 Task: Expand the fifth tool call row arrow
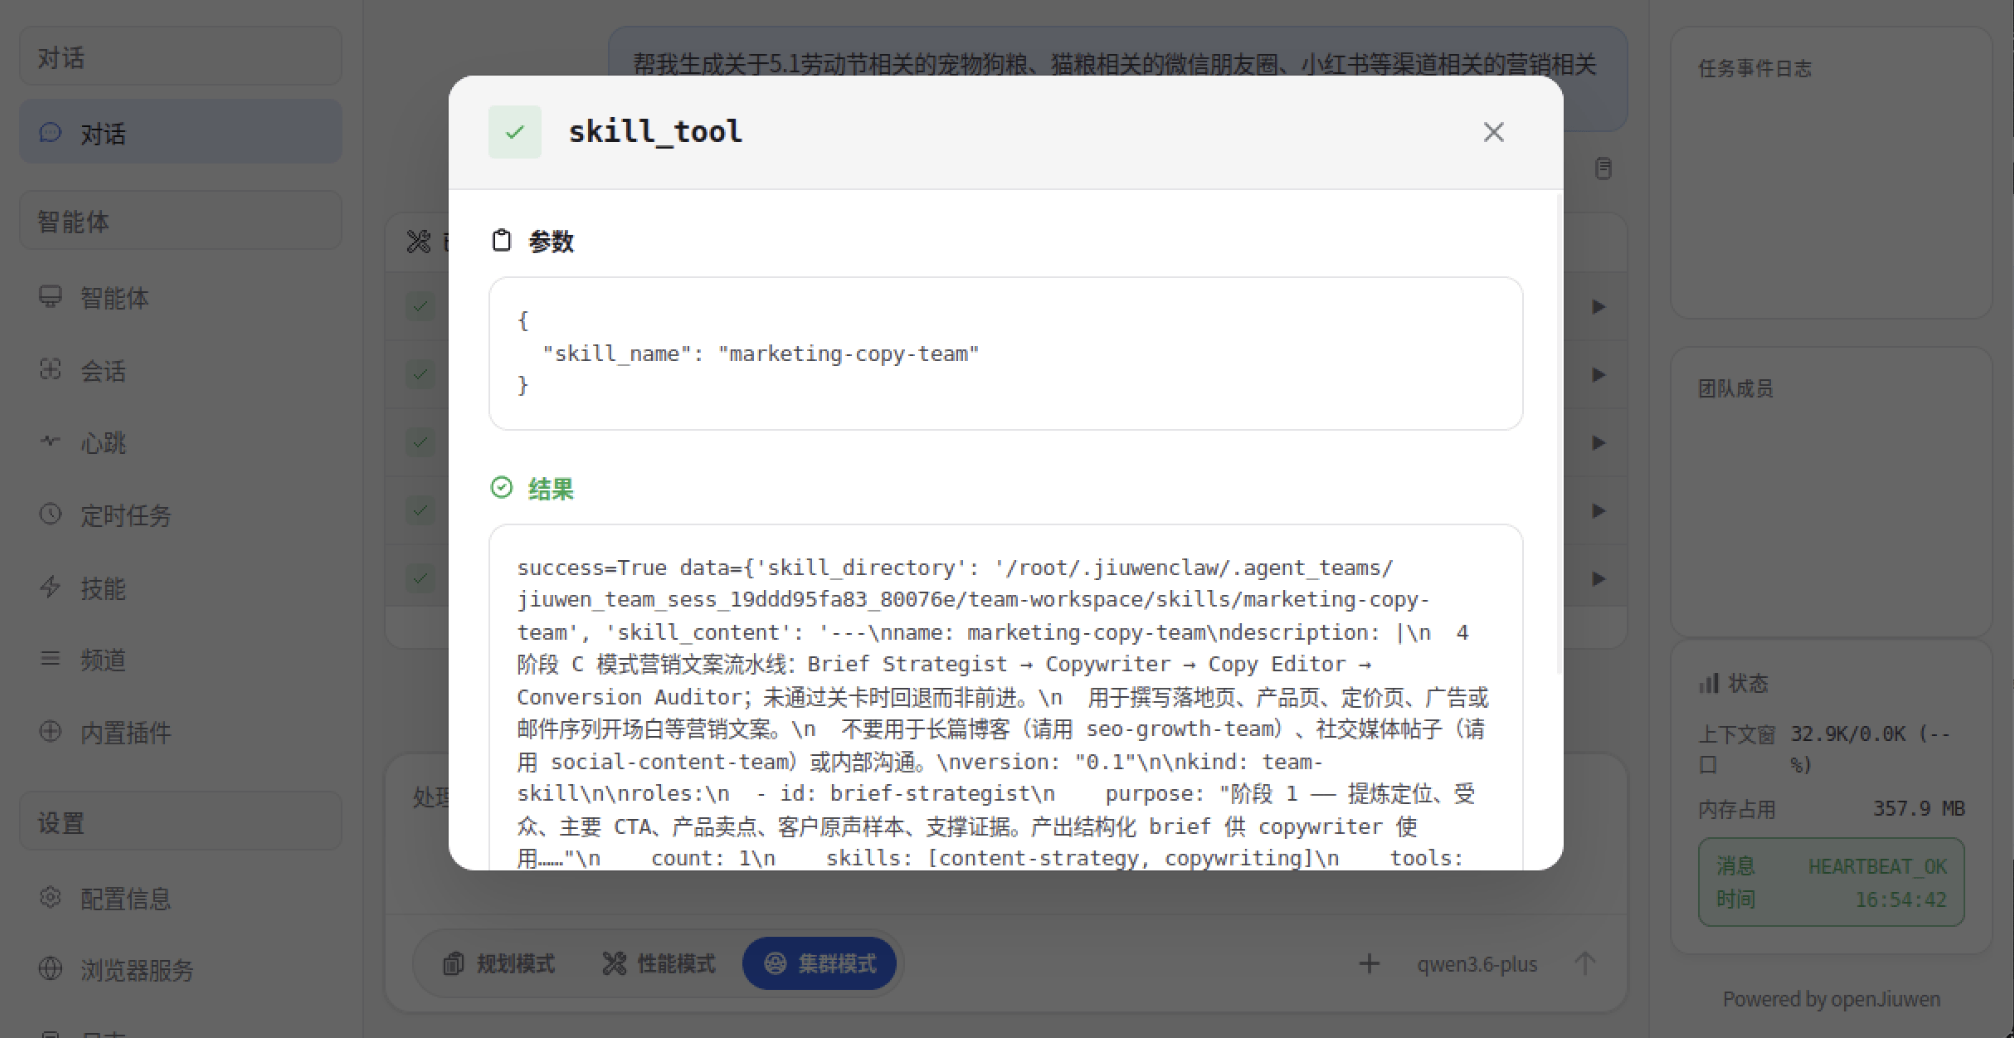[x=1598, y=579]
